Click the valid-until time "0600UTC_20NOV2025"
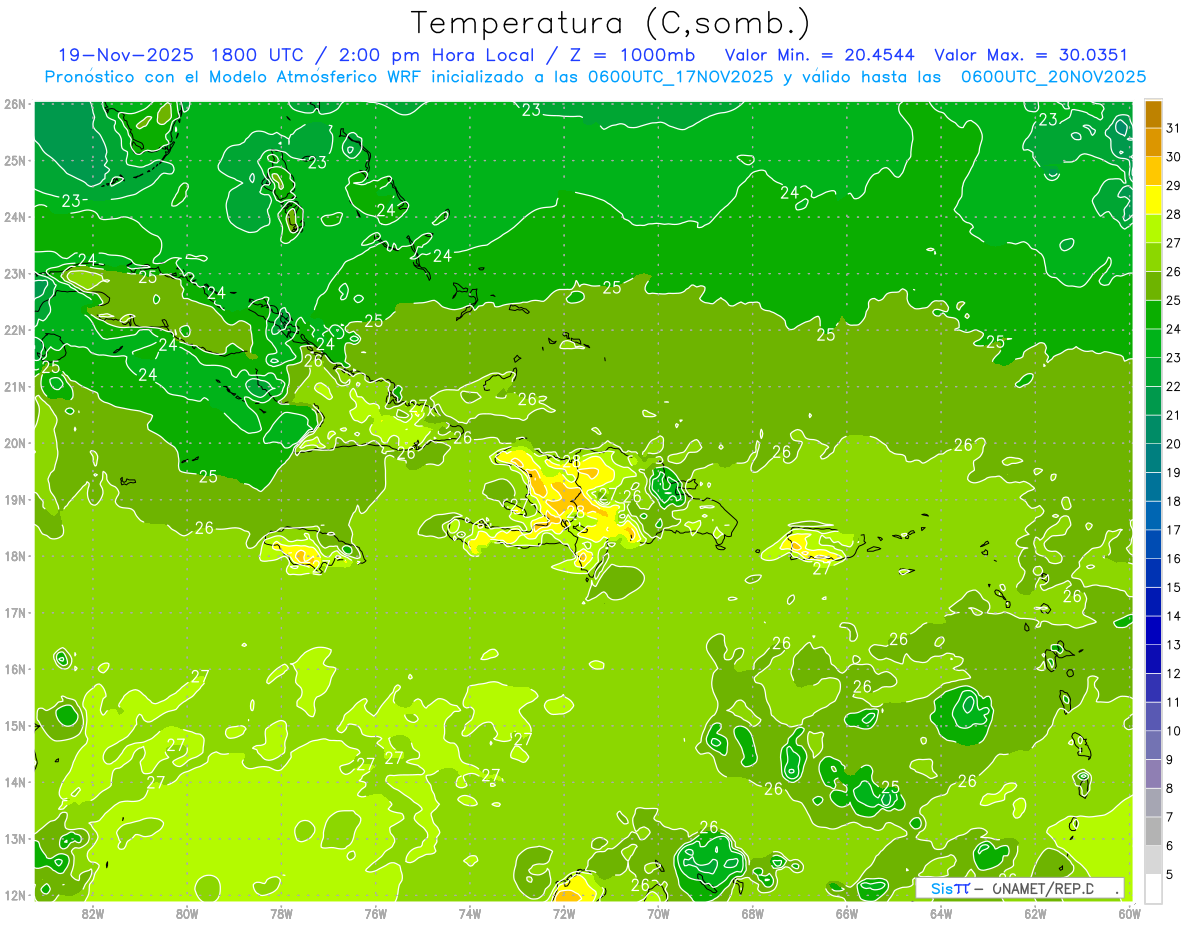 (x=1053, y=76)
